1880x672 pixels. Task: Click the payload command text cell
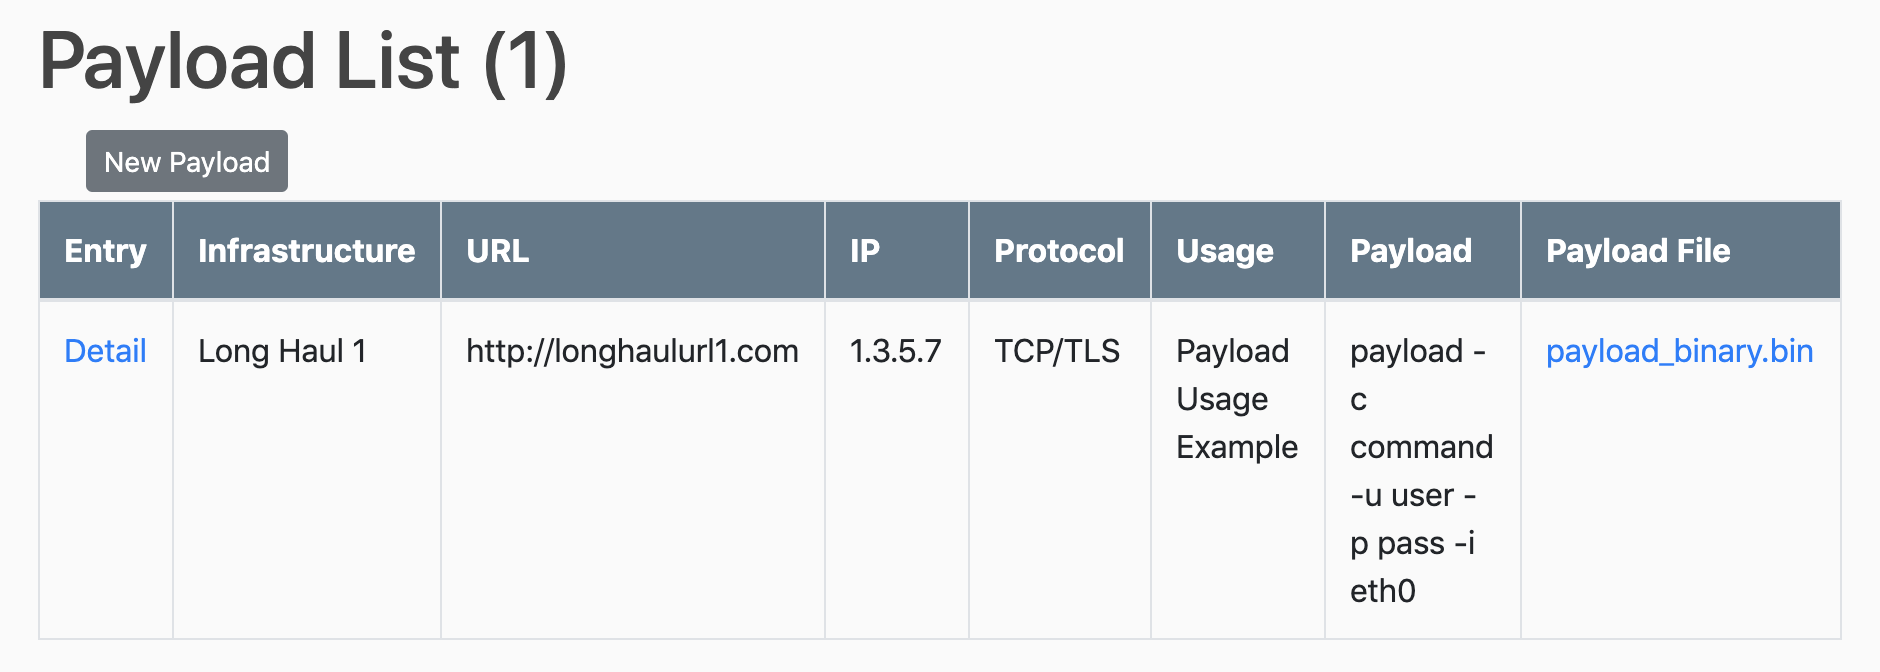coord(1421,447)
